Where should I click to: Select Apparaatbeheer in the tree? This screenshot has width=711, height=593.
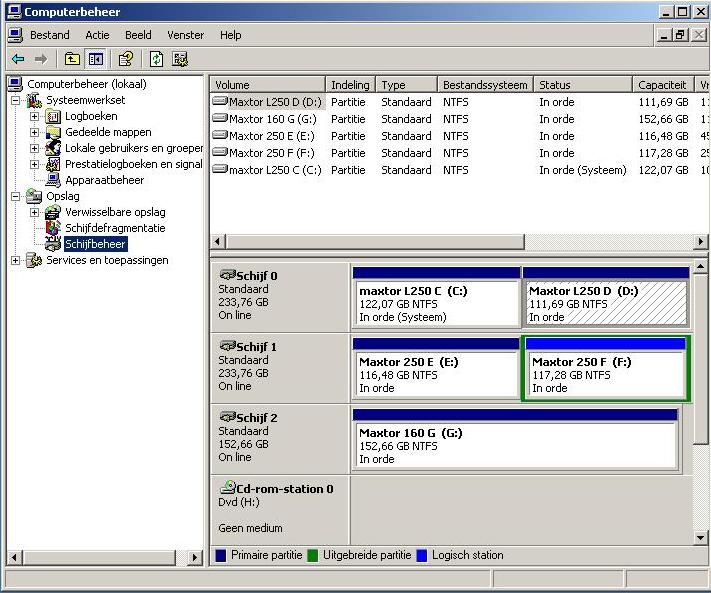click(105, 180)
